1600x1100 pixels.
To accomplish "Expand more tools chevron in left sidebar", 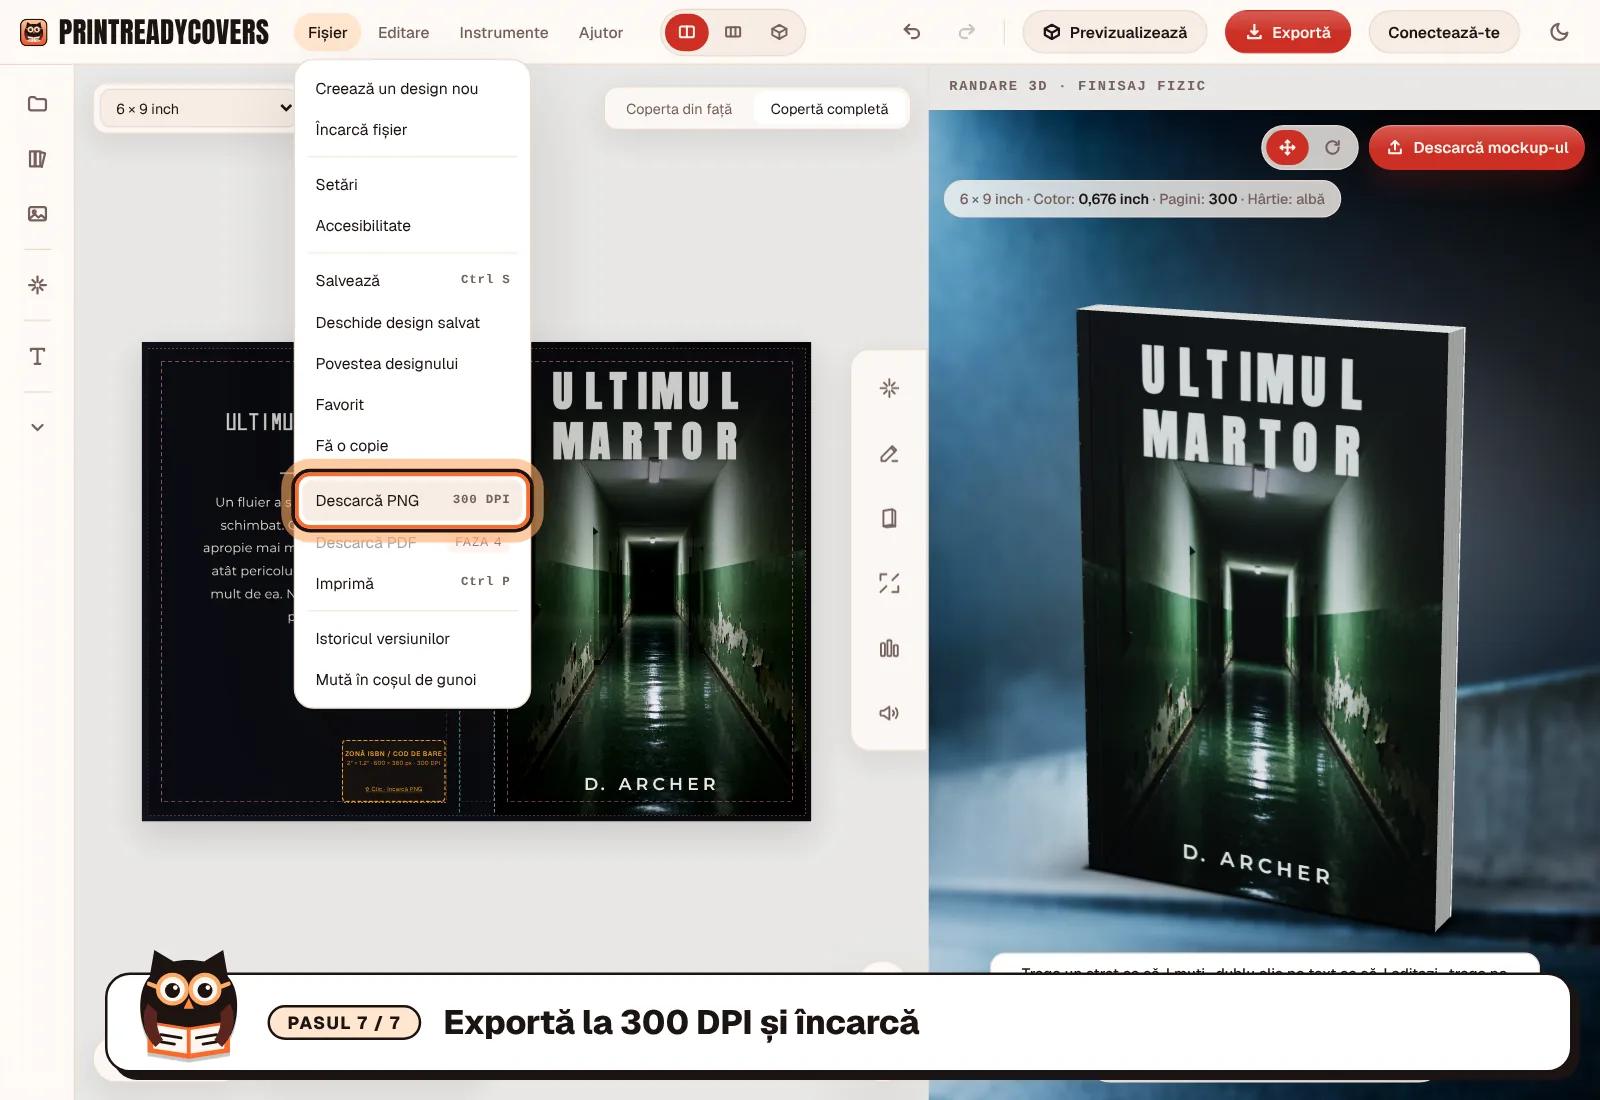I will [x=37, y=427].
